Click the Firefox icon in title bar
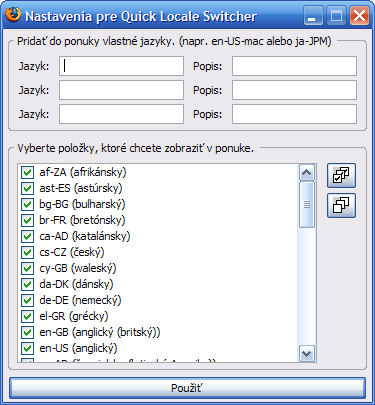 click(x=13, y=15)
